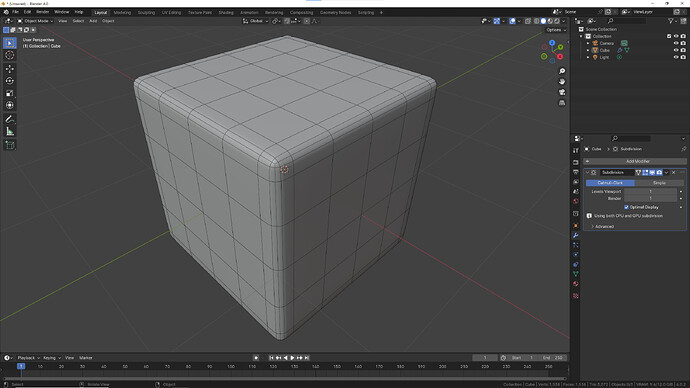Screen dimensions: 690x388
Task: Expand the Advanced section in Subdivision modifier
Action: tap(602, 227)
